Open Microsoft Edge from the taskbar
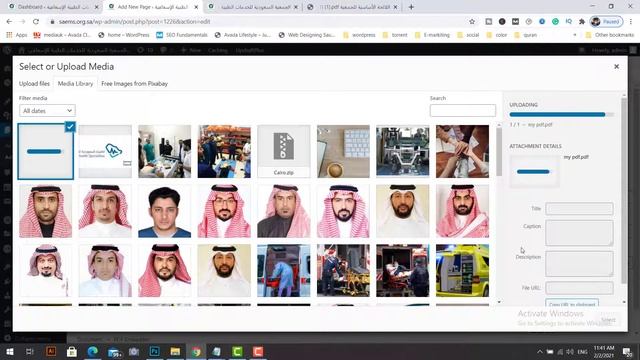 [x=93, y=351]
